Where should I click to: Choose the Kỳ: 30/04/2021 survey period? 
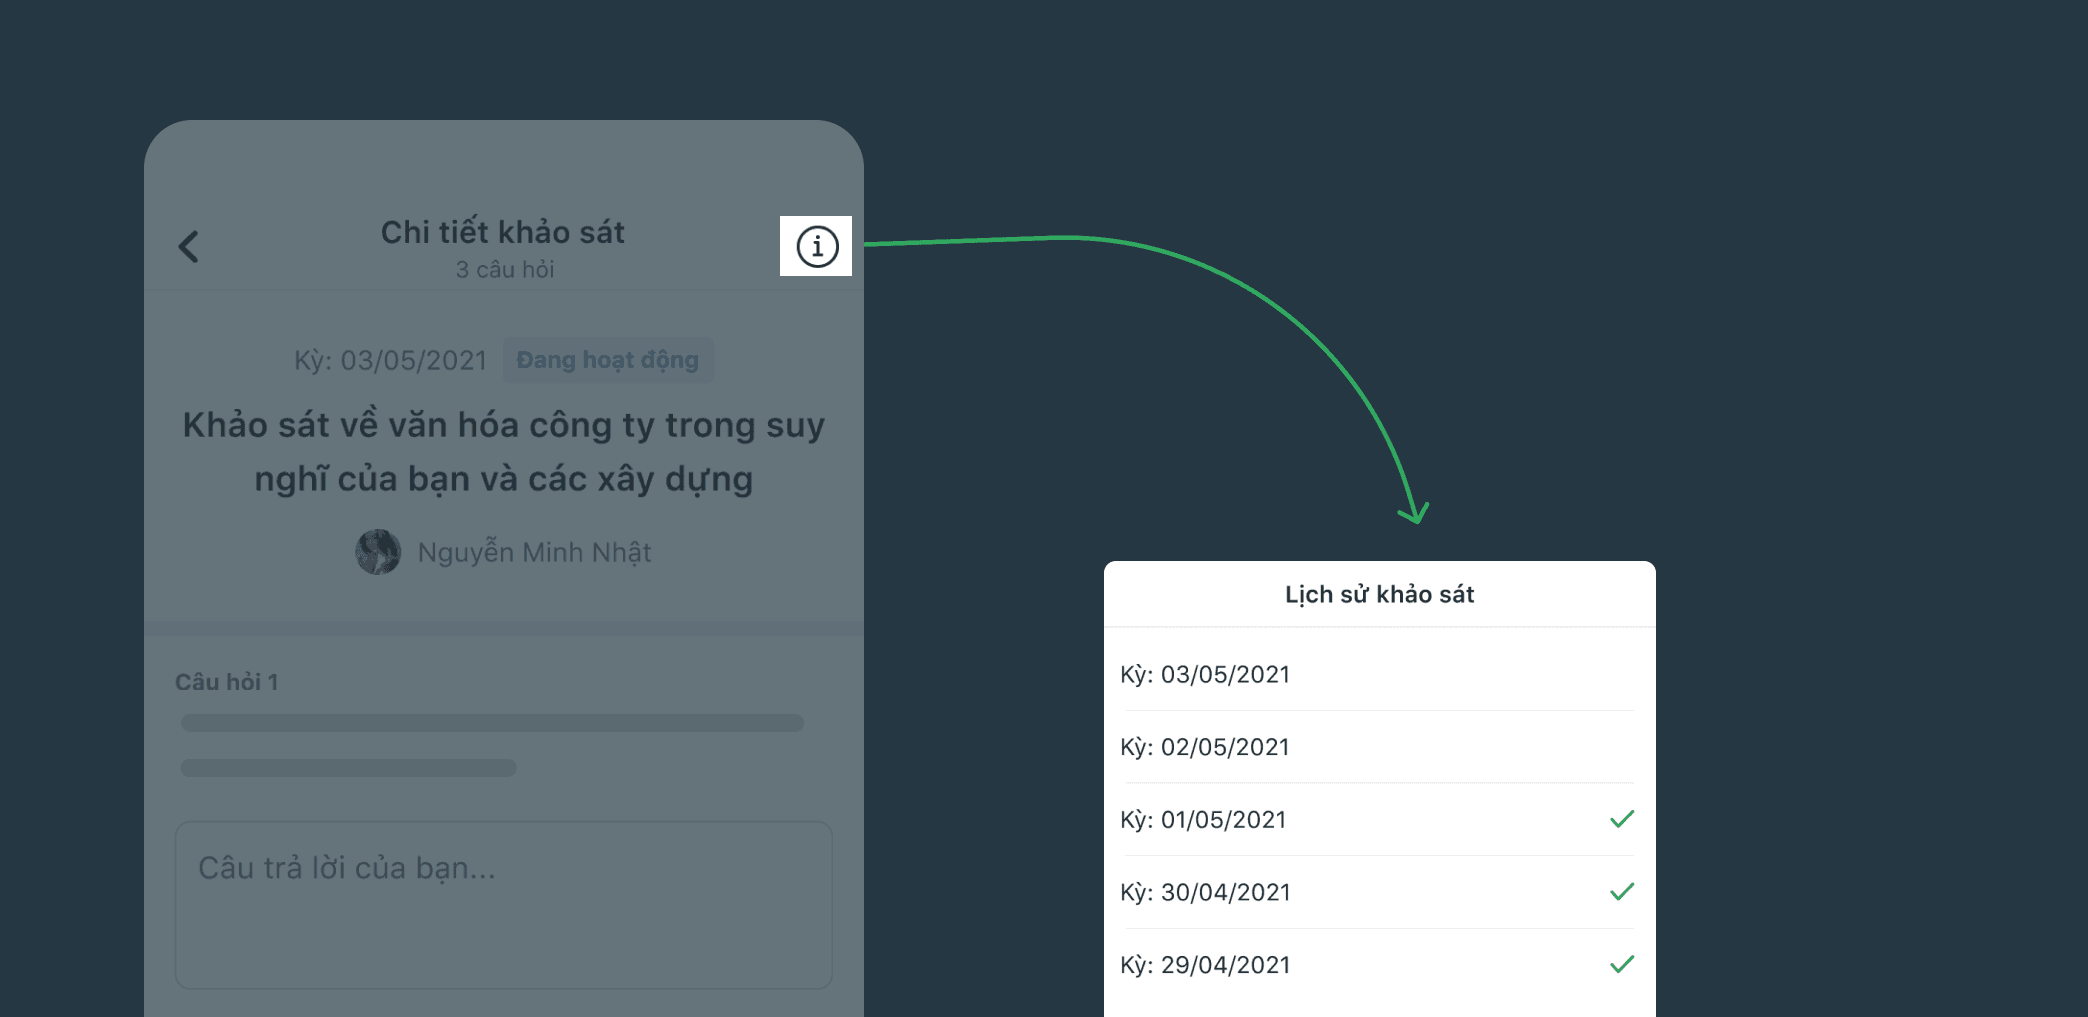[x=1380, y=892]
